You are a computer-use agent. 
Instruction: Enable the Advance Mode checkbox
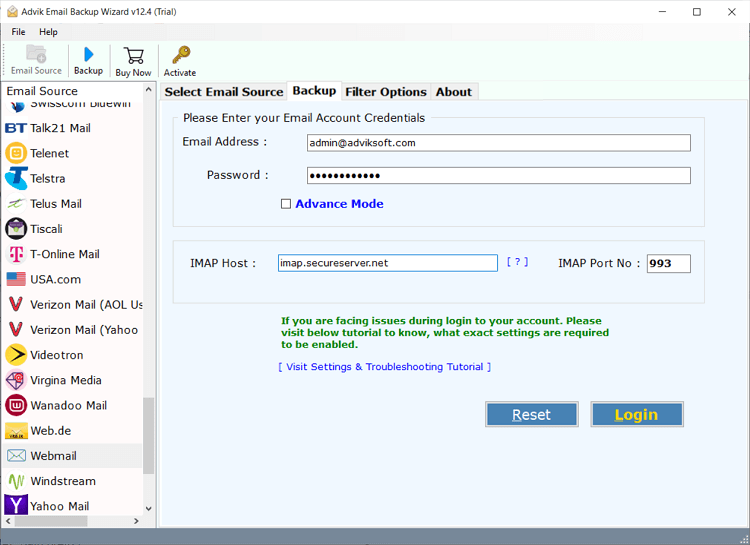pyautogui.click(x=286, y=204)
